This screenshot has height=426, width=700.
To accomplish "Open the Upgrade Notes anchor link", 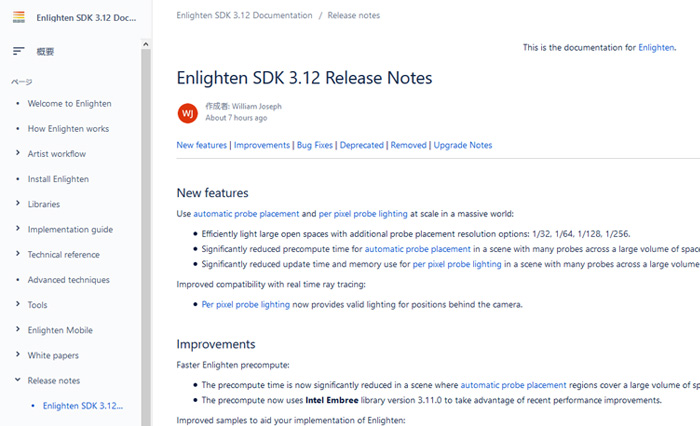I will tap(462, 145).
